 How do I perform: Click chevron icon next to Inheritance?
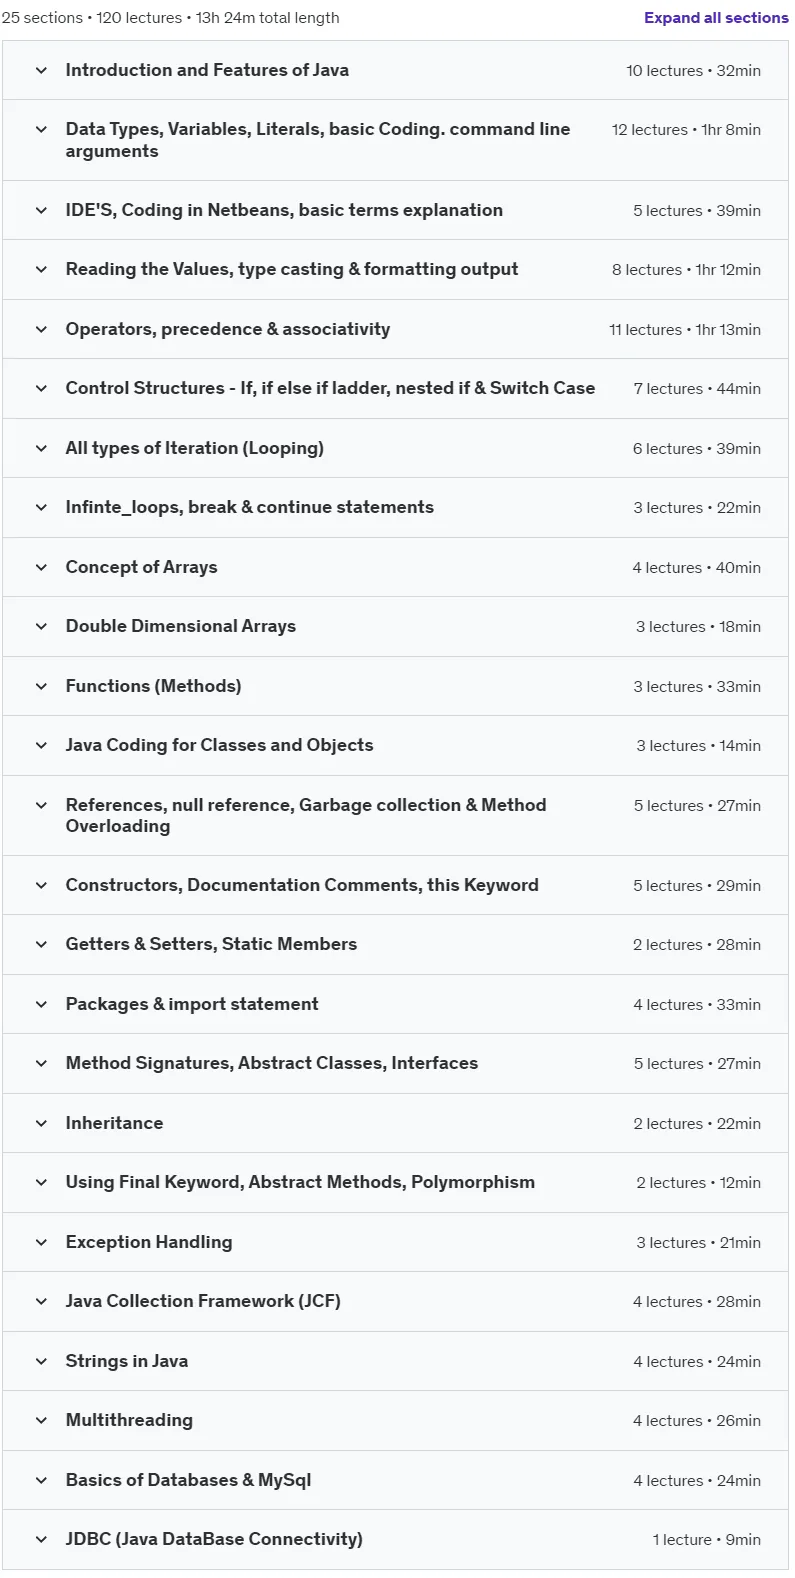41,1123
